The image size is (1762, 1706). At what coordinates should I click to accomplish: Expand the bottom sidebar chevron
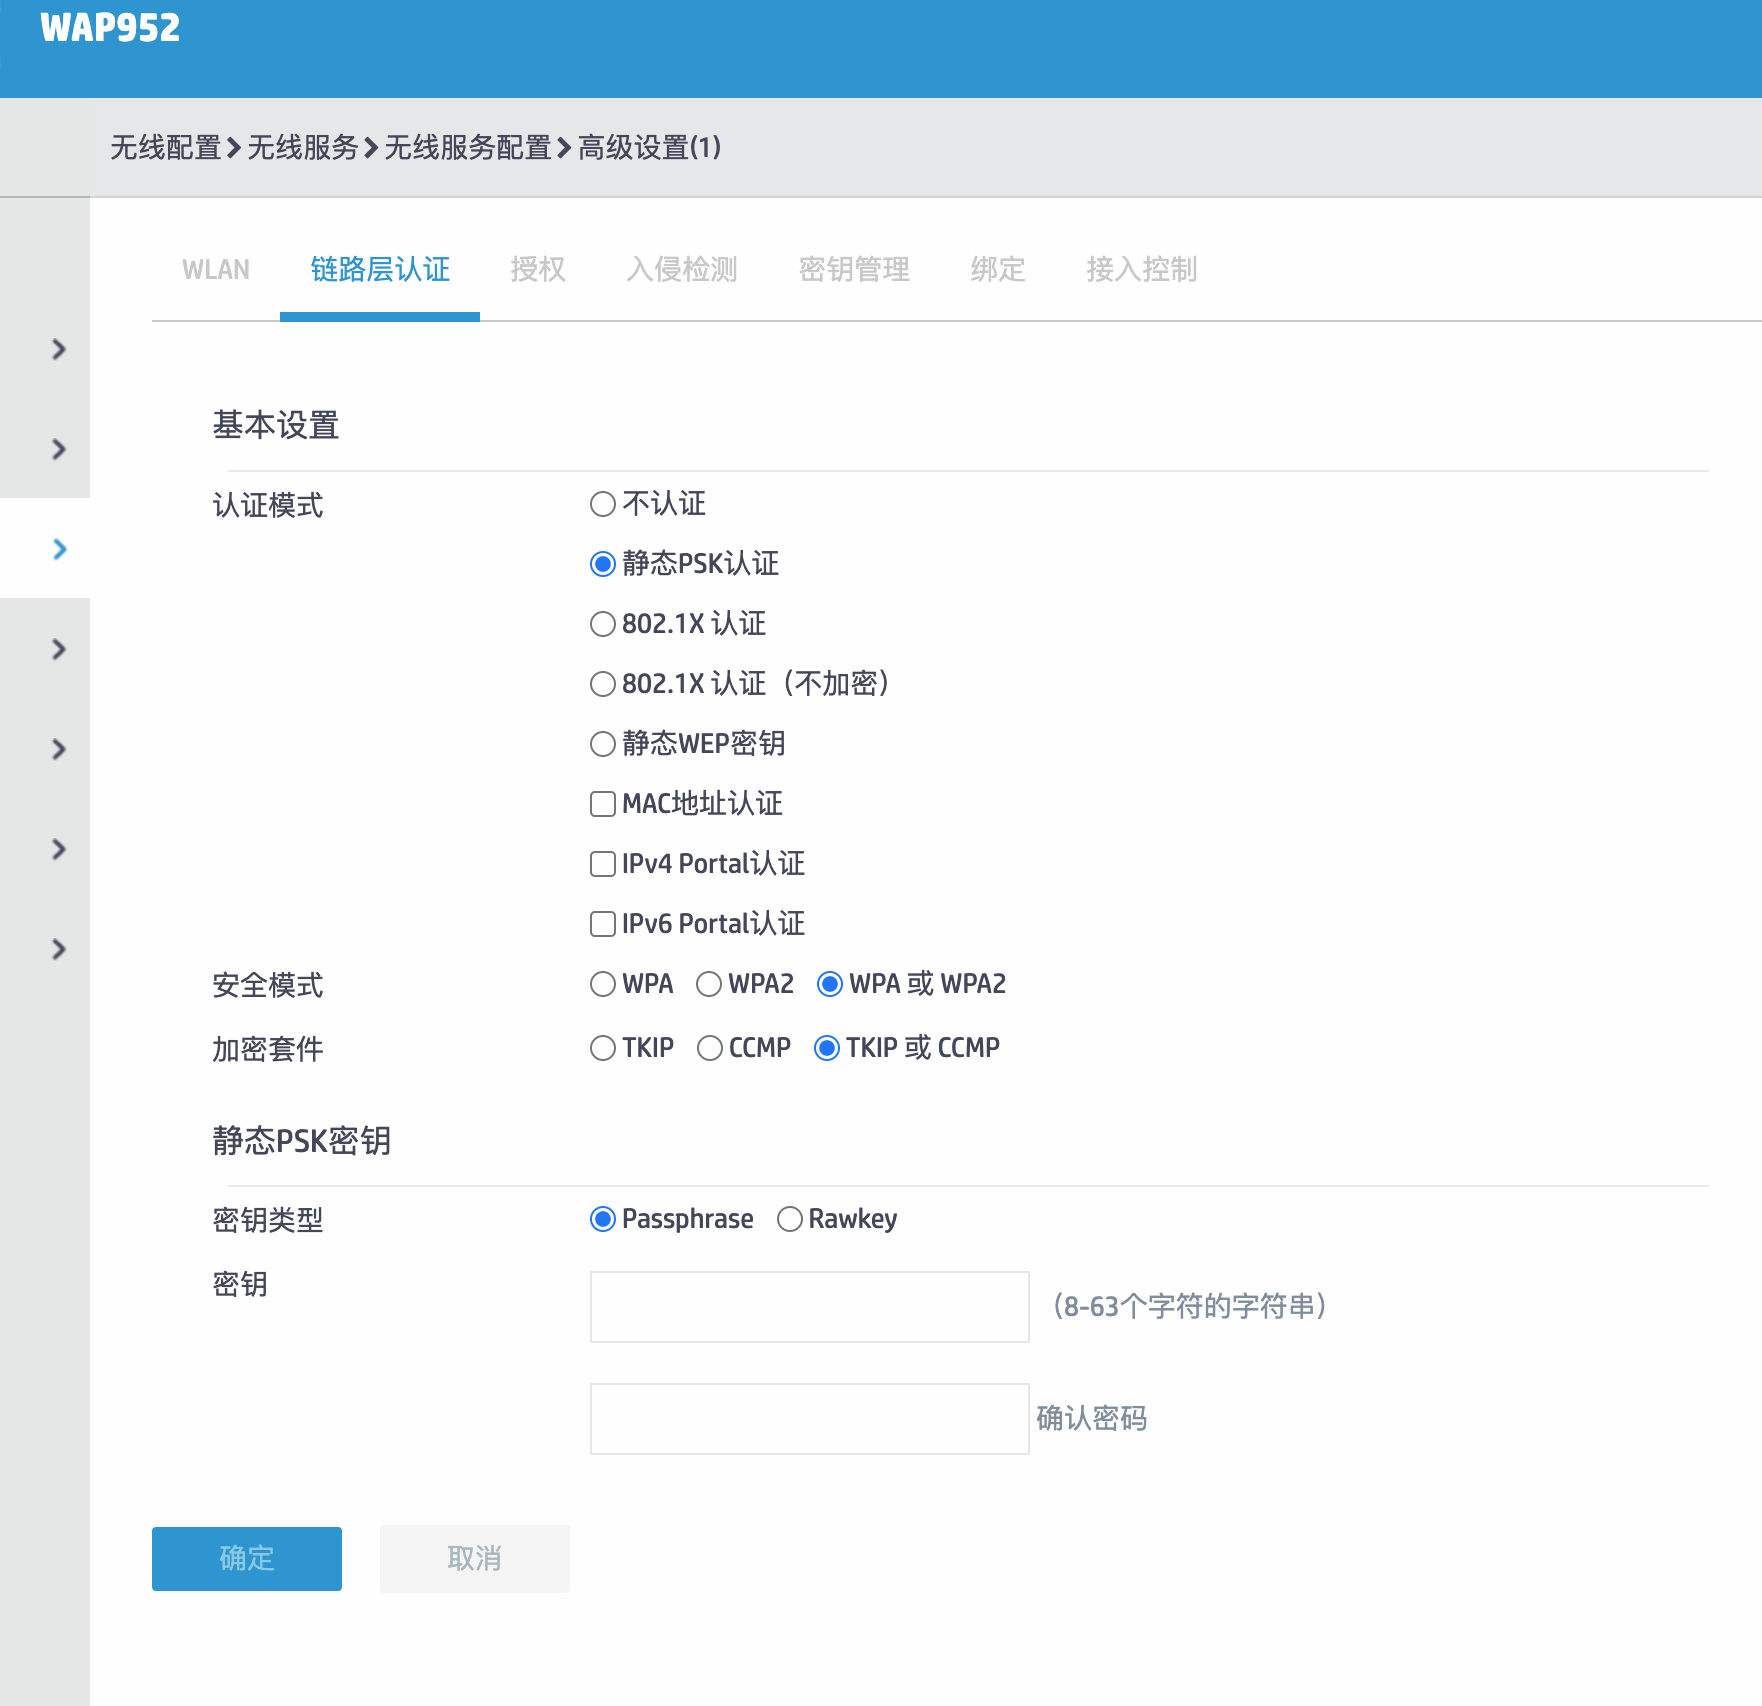(x=59, y=949)
